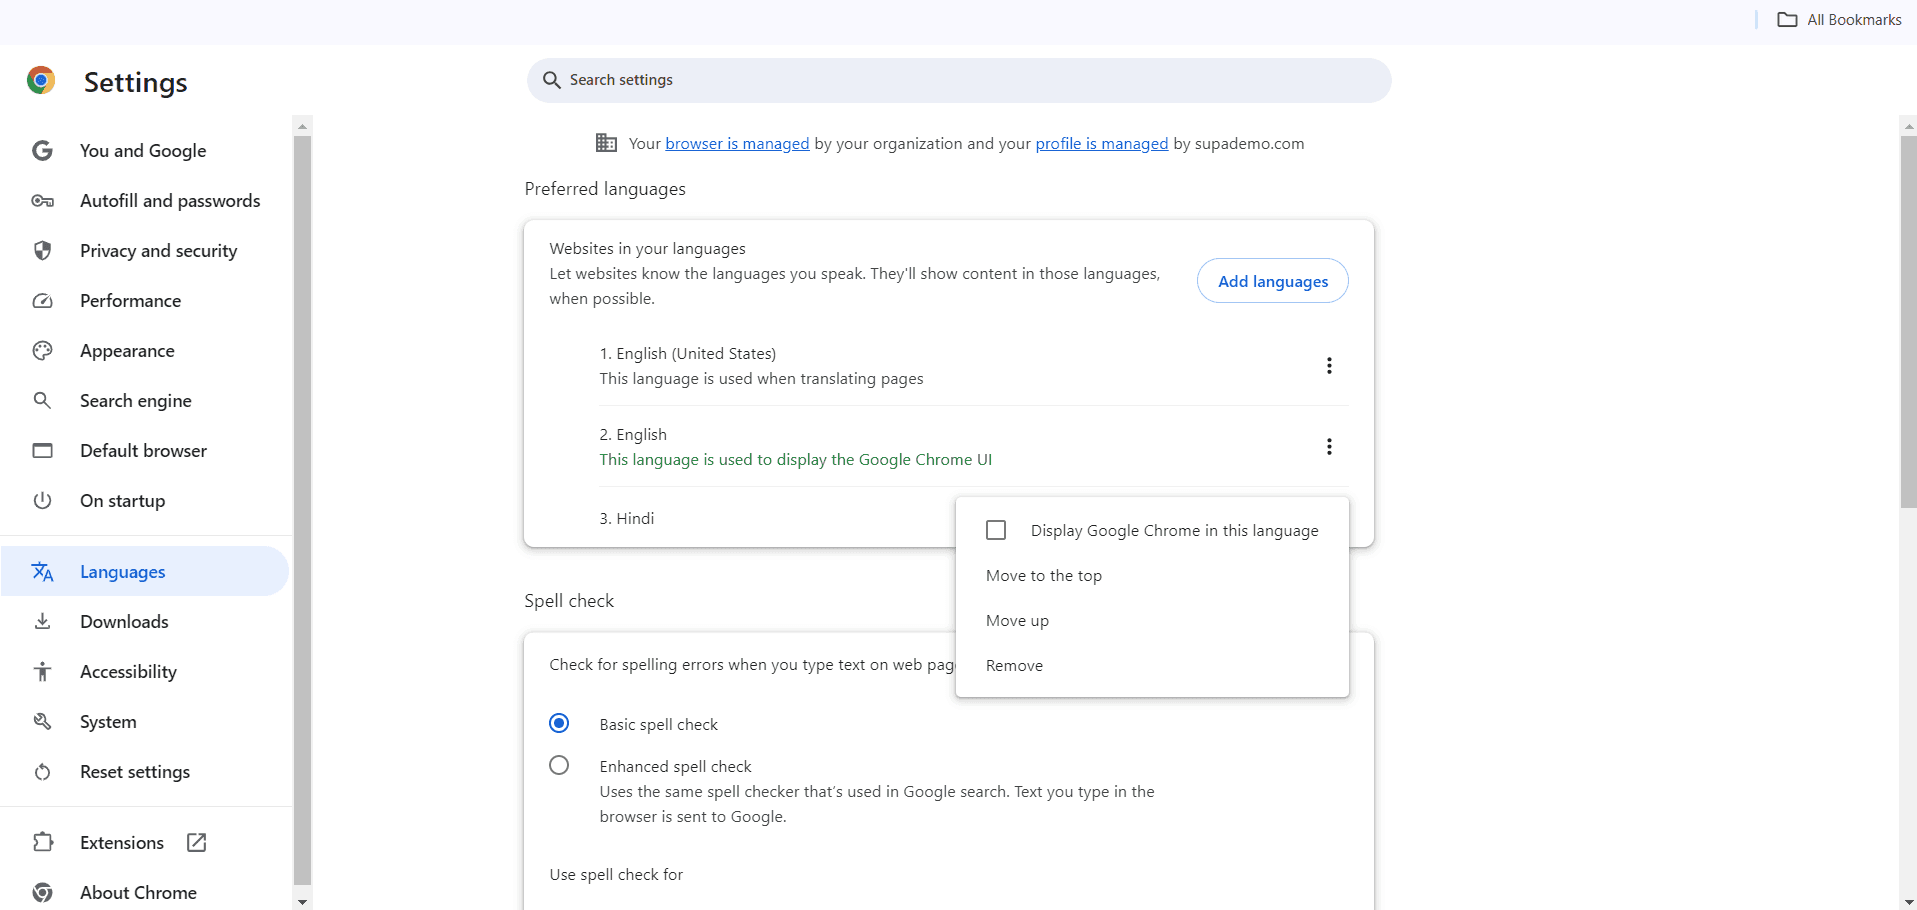The image size is (1917, 910).
Task: Click the Search engine magnifier icon
Action: tap(42, 400)
